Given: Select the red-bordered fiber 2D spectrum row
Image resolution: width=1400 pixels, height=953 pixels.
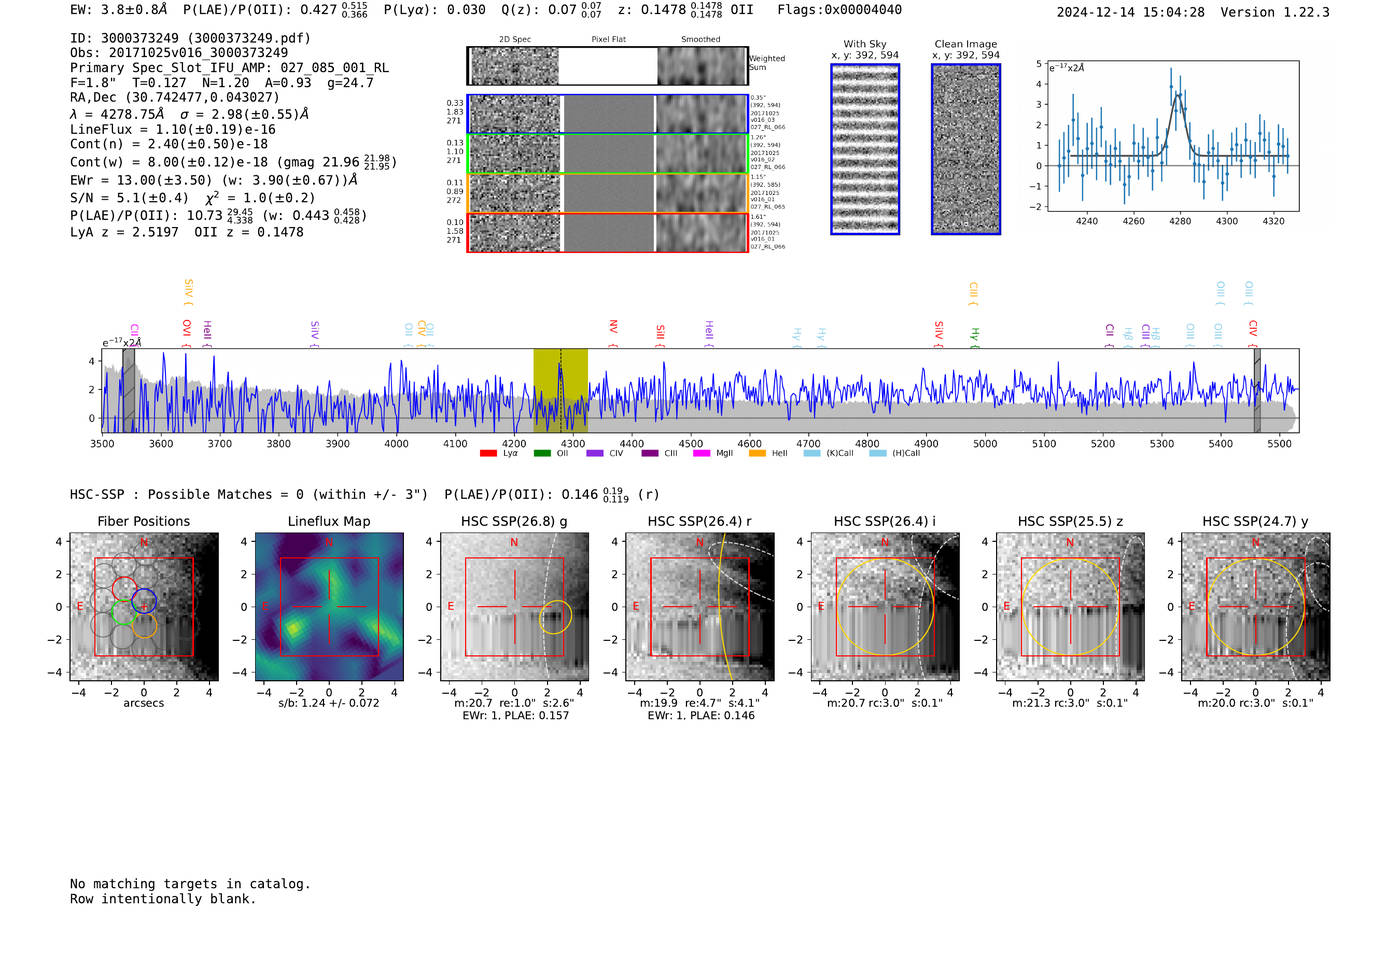Looking at the screenshot, I should [x=608, y=232].
